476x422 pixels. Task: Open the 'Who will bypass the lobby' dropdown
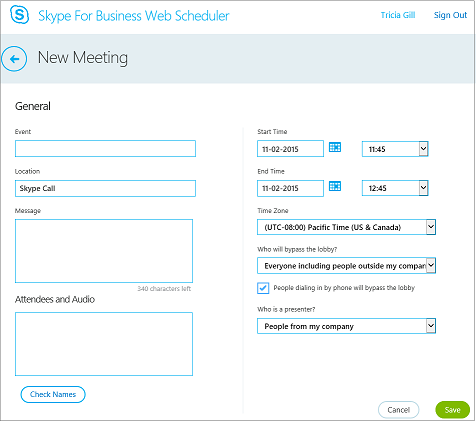pyautogui.click(x=346, y=266)
